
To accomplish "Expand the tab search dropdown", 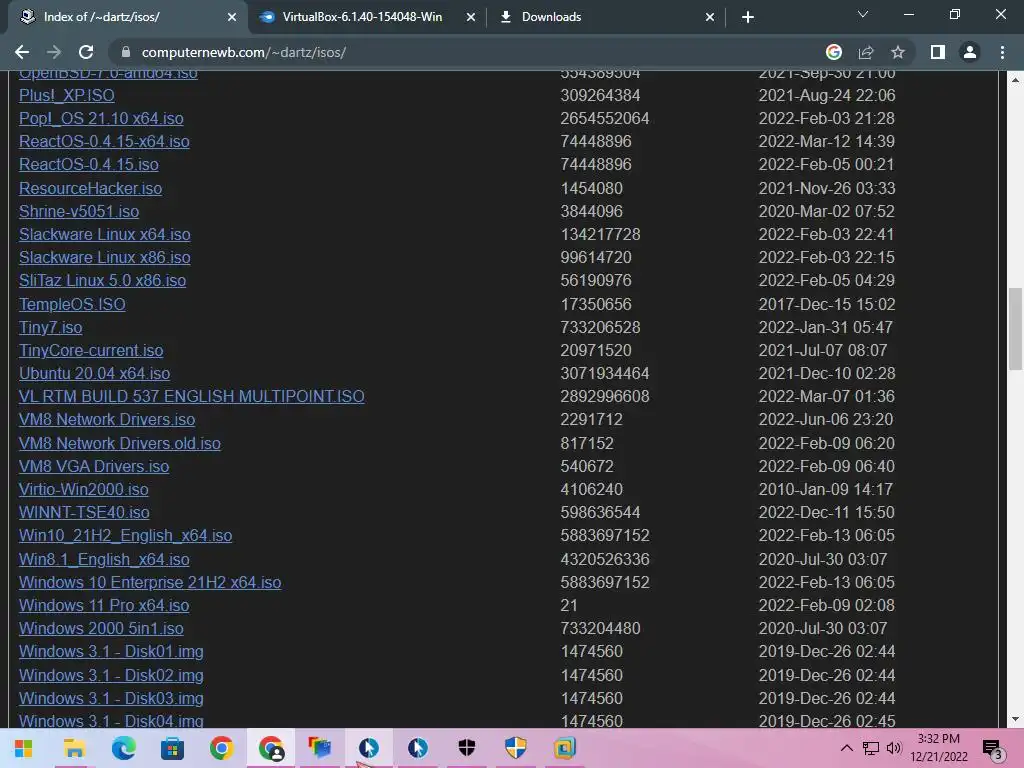I will pos(863,14).
